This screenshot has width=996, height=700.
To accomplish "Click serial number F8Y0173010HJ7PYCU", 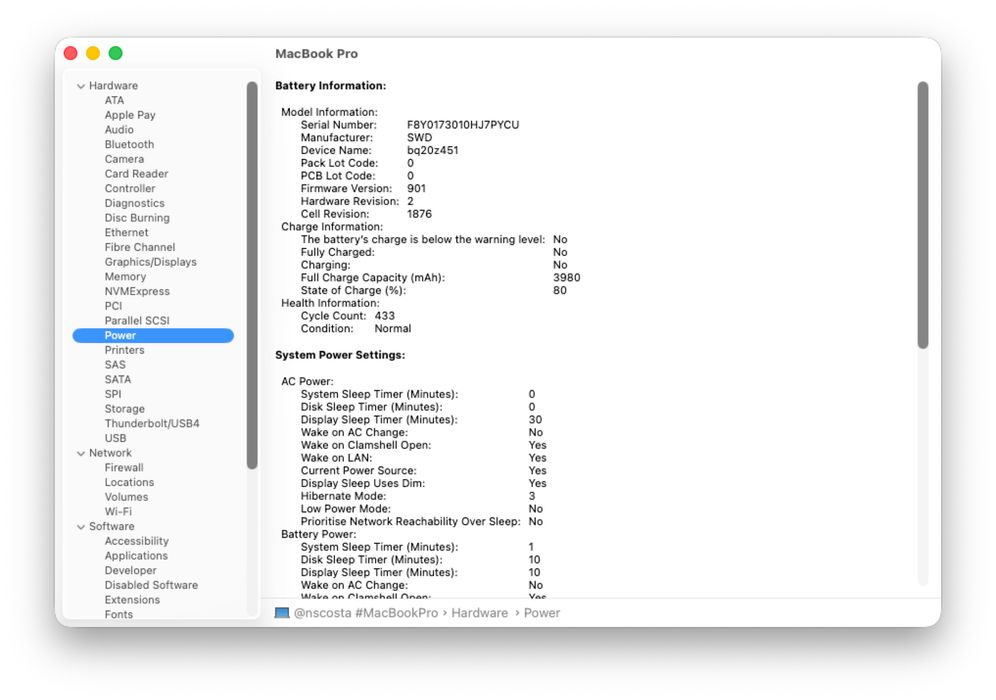I will (463, 125).
